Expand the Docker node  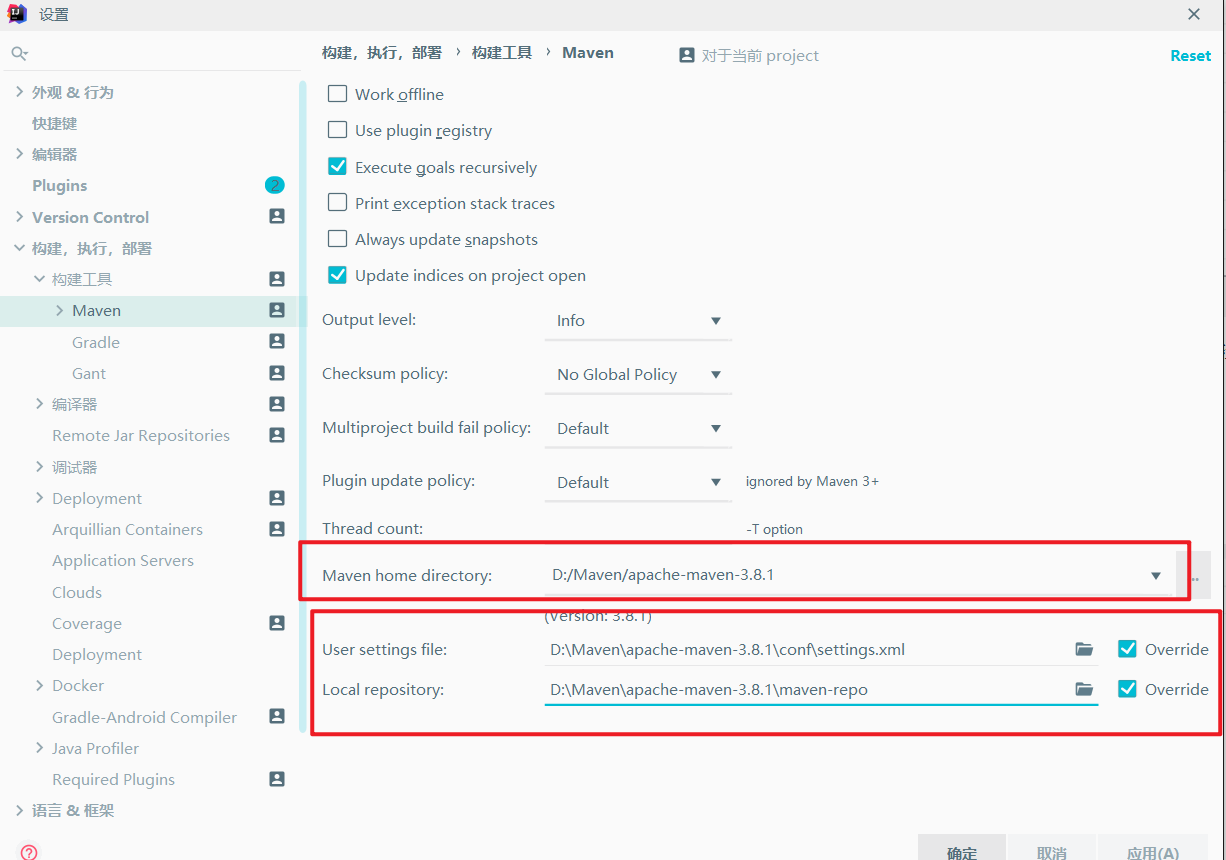pos(40,685)
